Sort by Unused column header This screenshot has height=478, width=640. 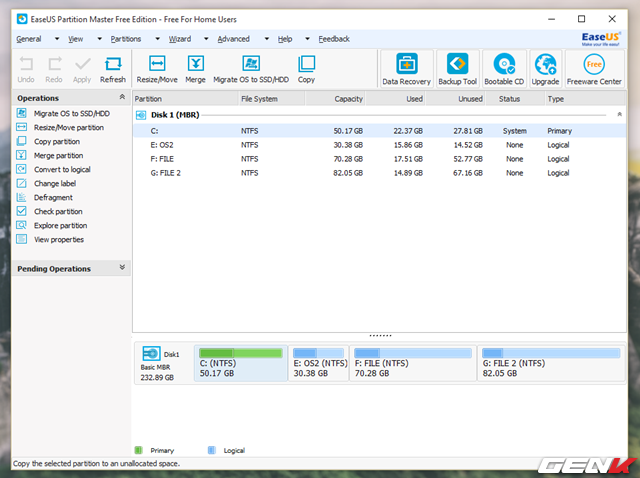coord(455,99)
